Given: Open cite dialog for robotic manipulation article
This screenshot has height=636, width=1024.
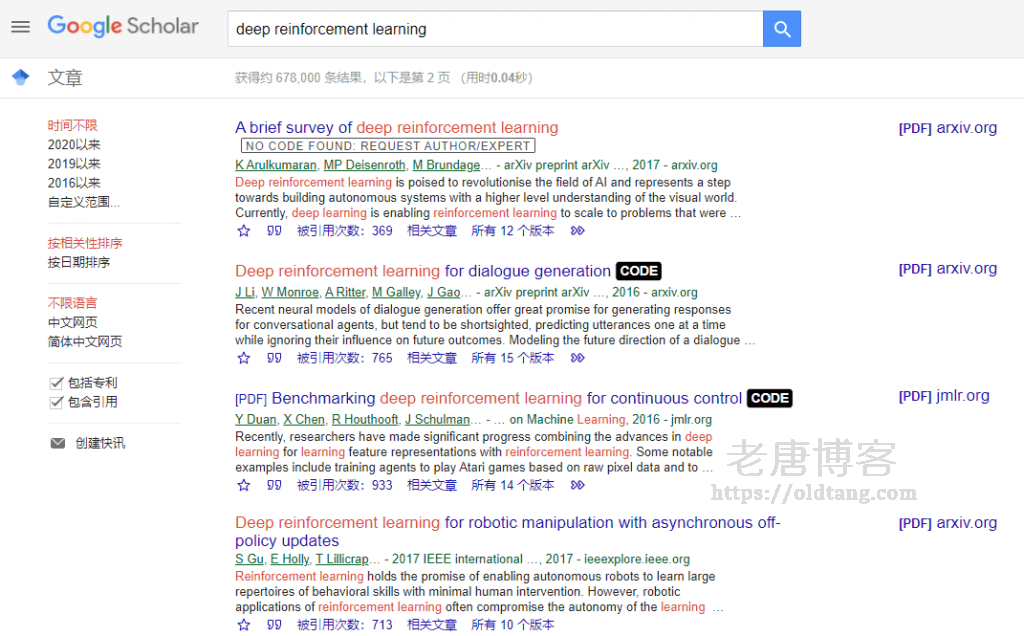Looking at the screenshot, I should pyautogui.click(x=274, y=623).
